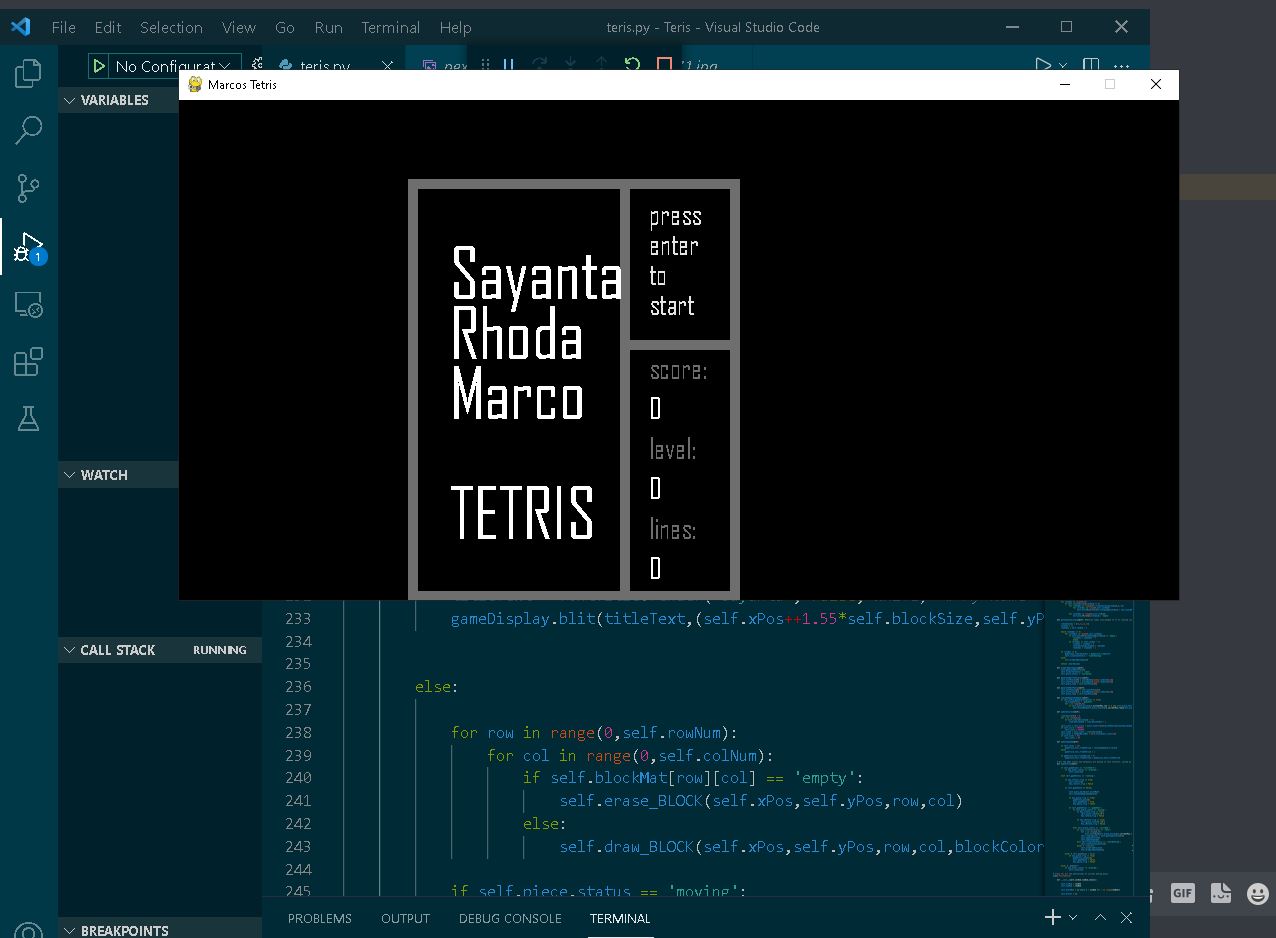Open the launch configuration dropdown
Viewport: 1276px width, 938px height.
[x=170, y=66]
